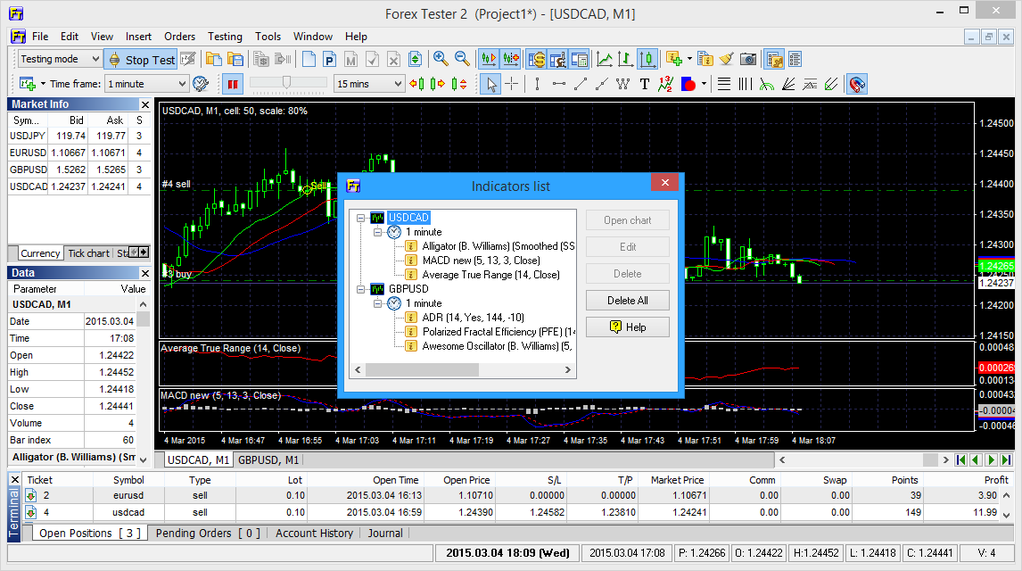The image size is (1022, 571).
Task: Open the Account History tab
Action: click(314, 533)
